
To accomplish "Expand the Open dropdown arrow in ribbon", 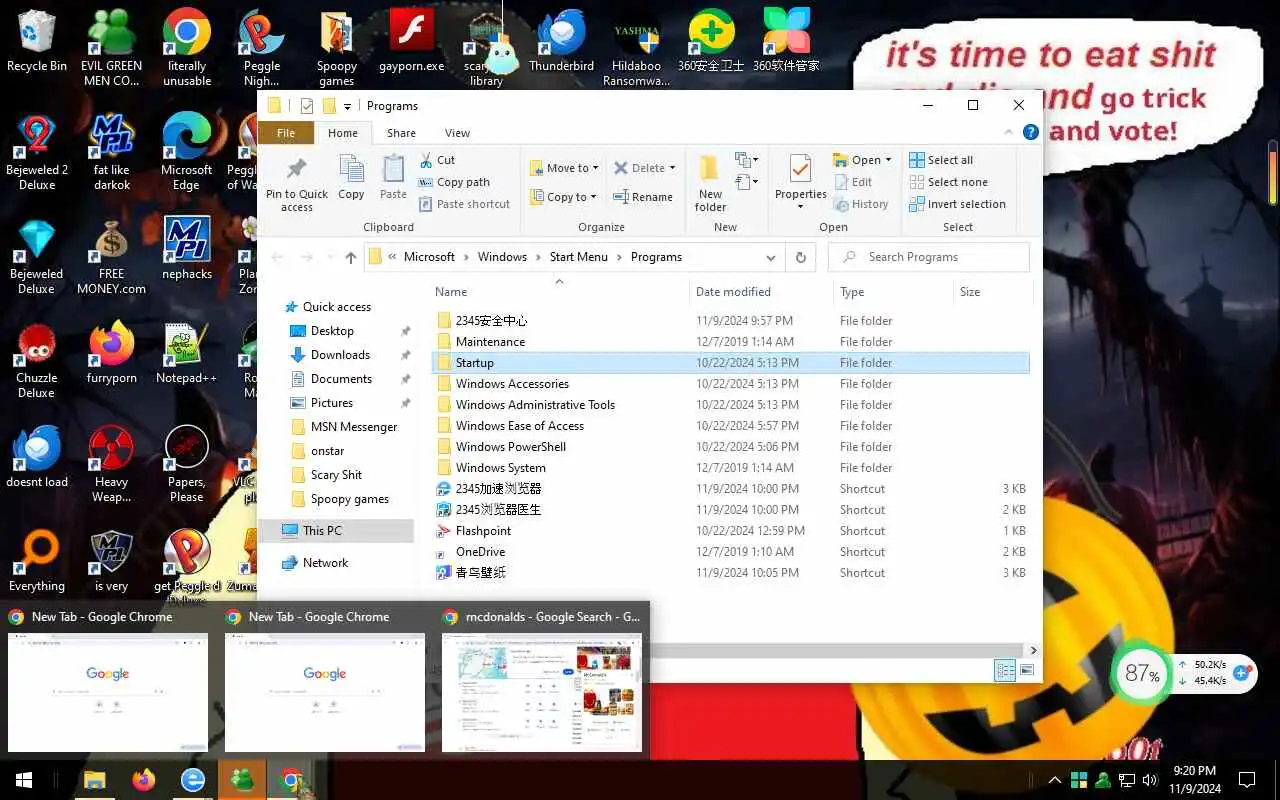I will point(888,160).
